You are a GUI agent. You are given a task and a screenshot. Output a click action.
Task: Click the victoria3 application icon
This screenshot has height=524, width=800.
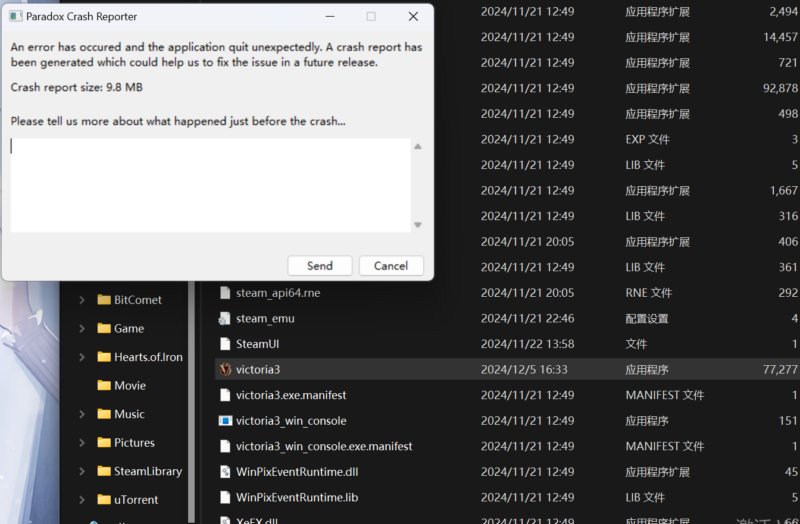pyautogui.click(x=225, y=369)
